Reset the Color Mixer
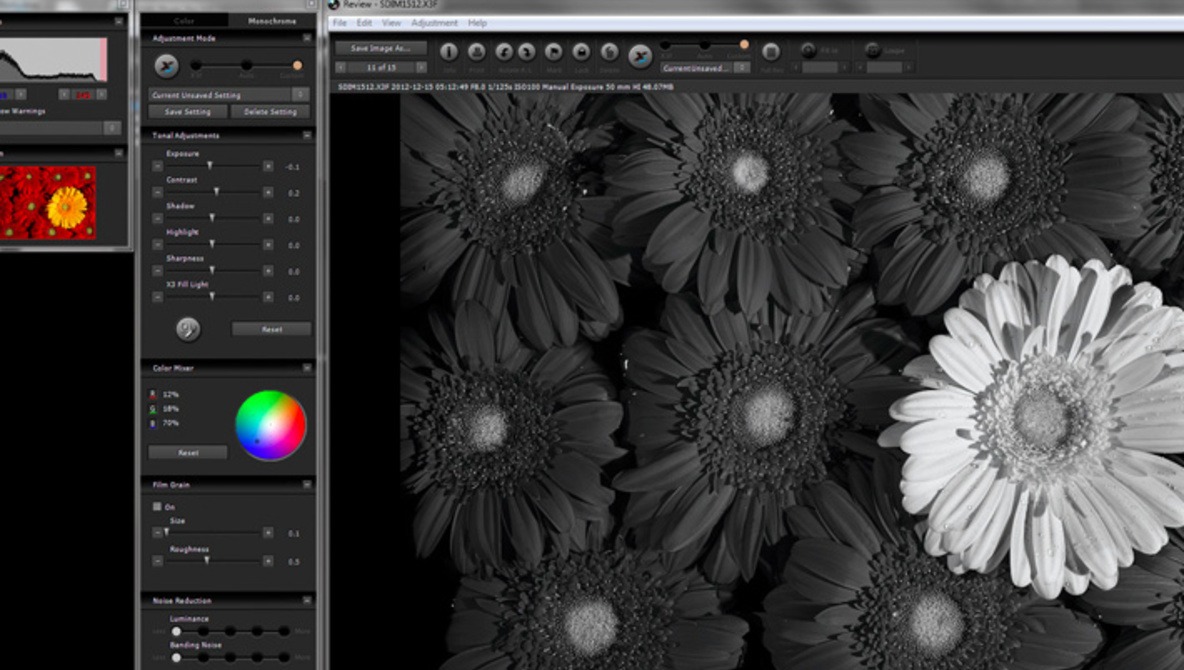Viewport: 1184px width, 670px height. (x=188, y=452)
